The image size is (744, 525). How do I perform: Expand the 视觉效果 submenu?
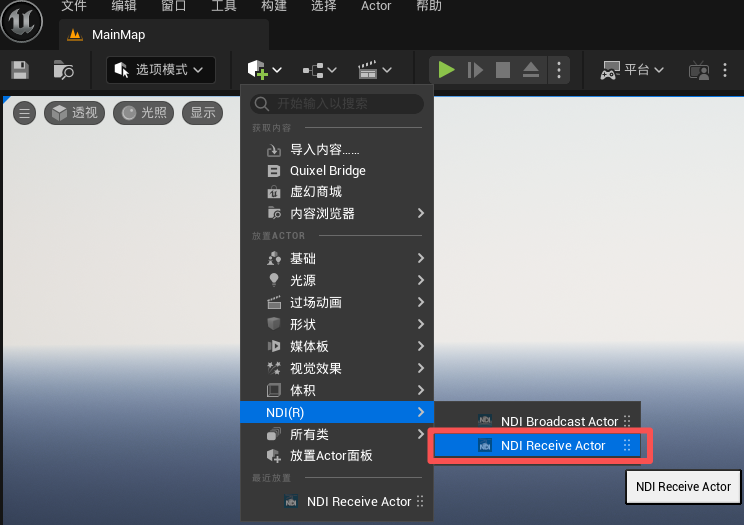click(337, 368)
